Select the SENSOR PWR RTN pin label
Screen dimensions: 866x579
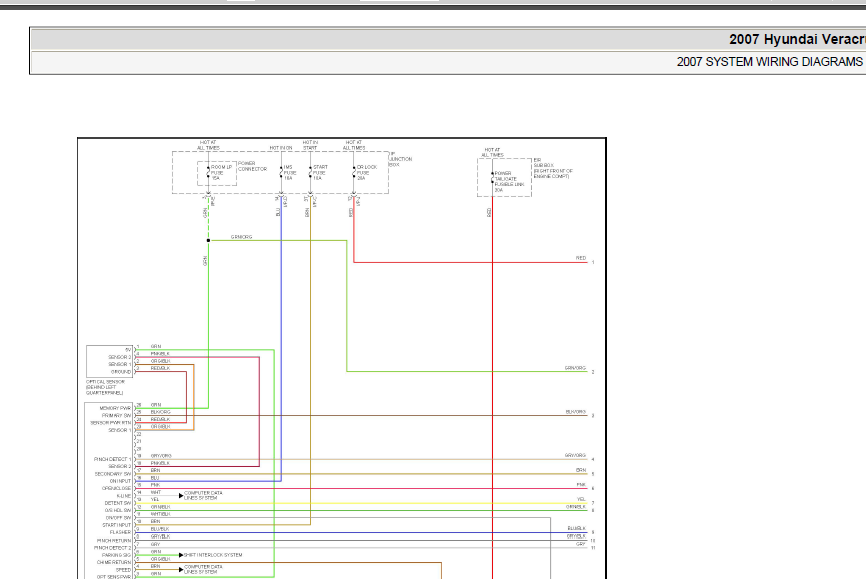tap(111, 423)
